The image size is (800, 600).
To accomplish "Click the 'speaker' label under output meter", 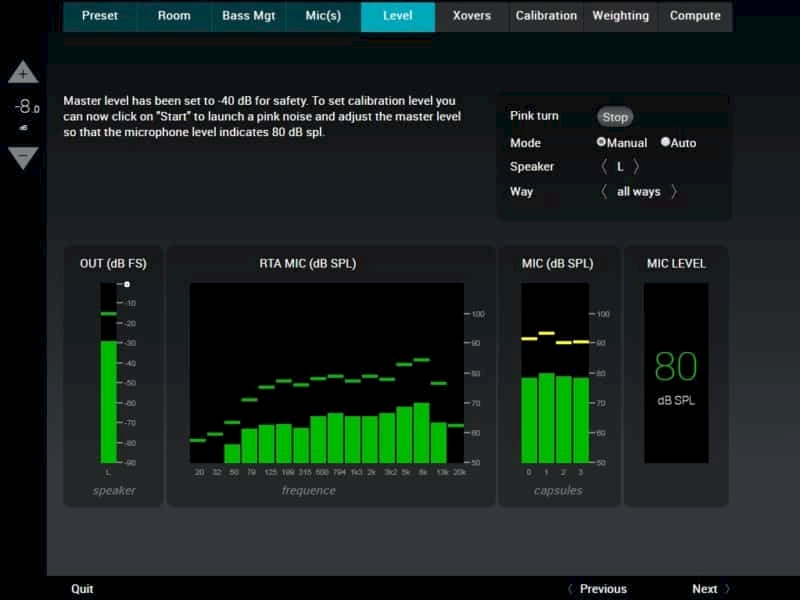I will pos(114,490).
